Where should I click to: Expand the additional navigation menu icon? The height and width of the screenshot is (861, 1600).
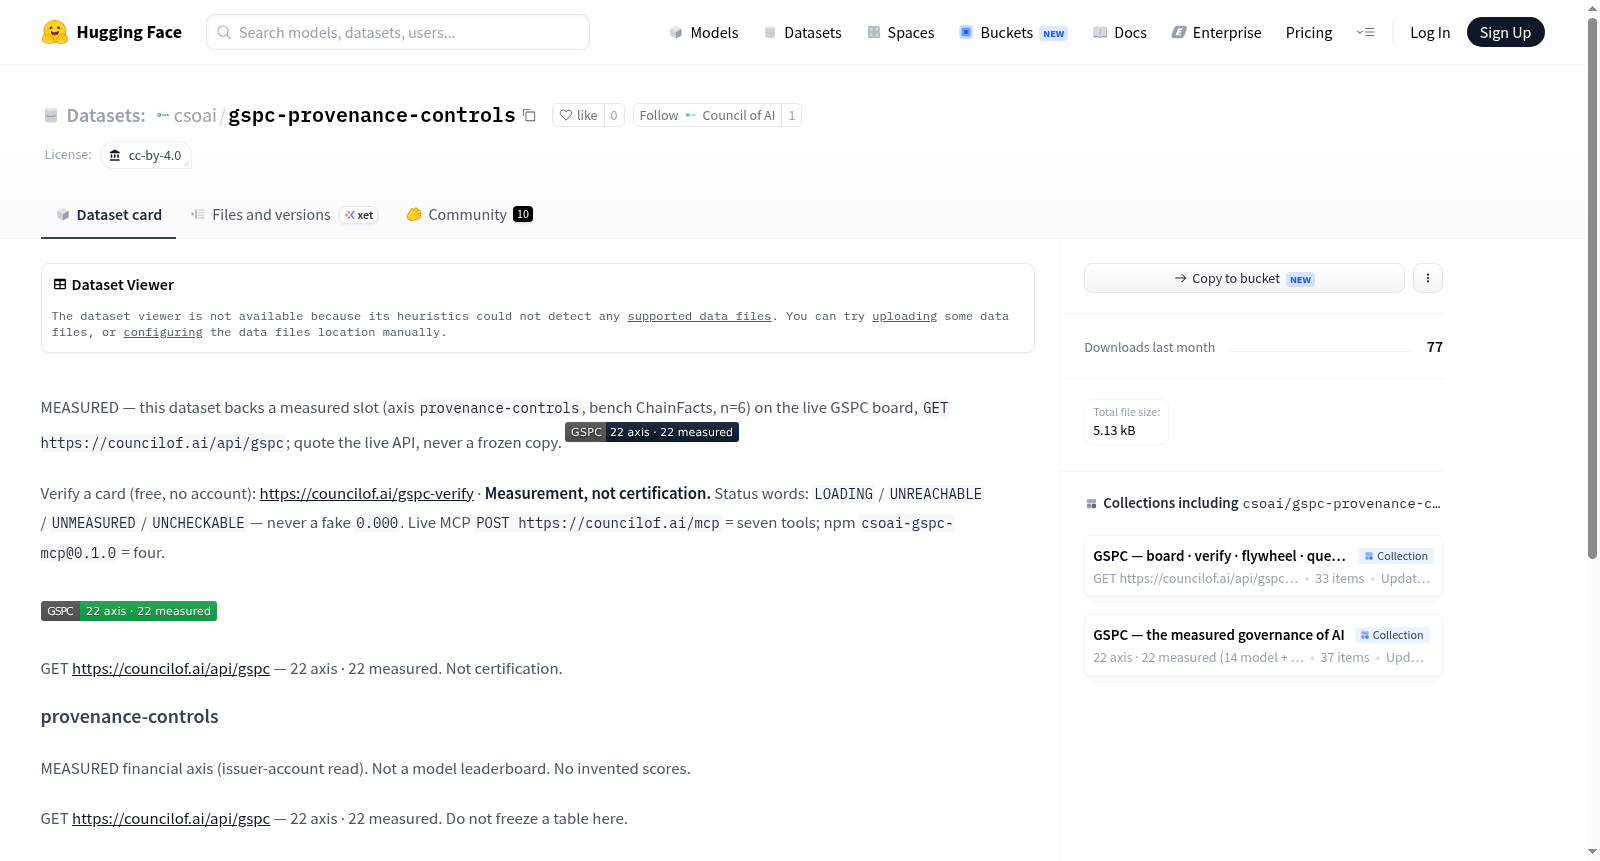1365,32
